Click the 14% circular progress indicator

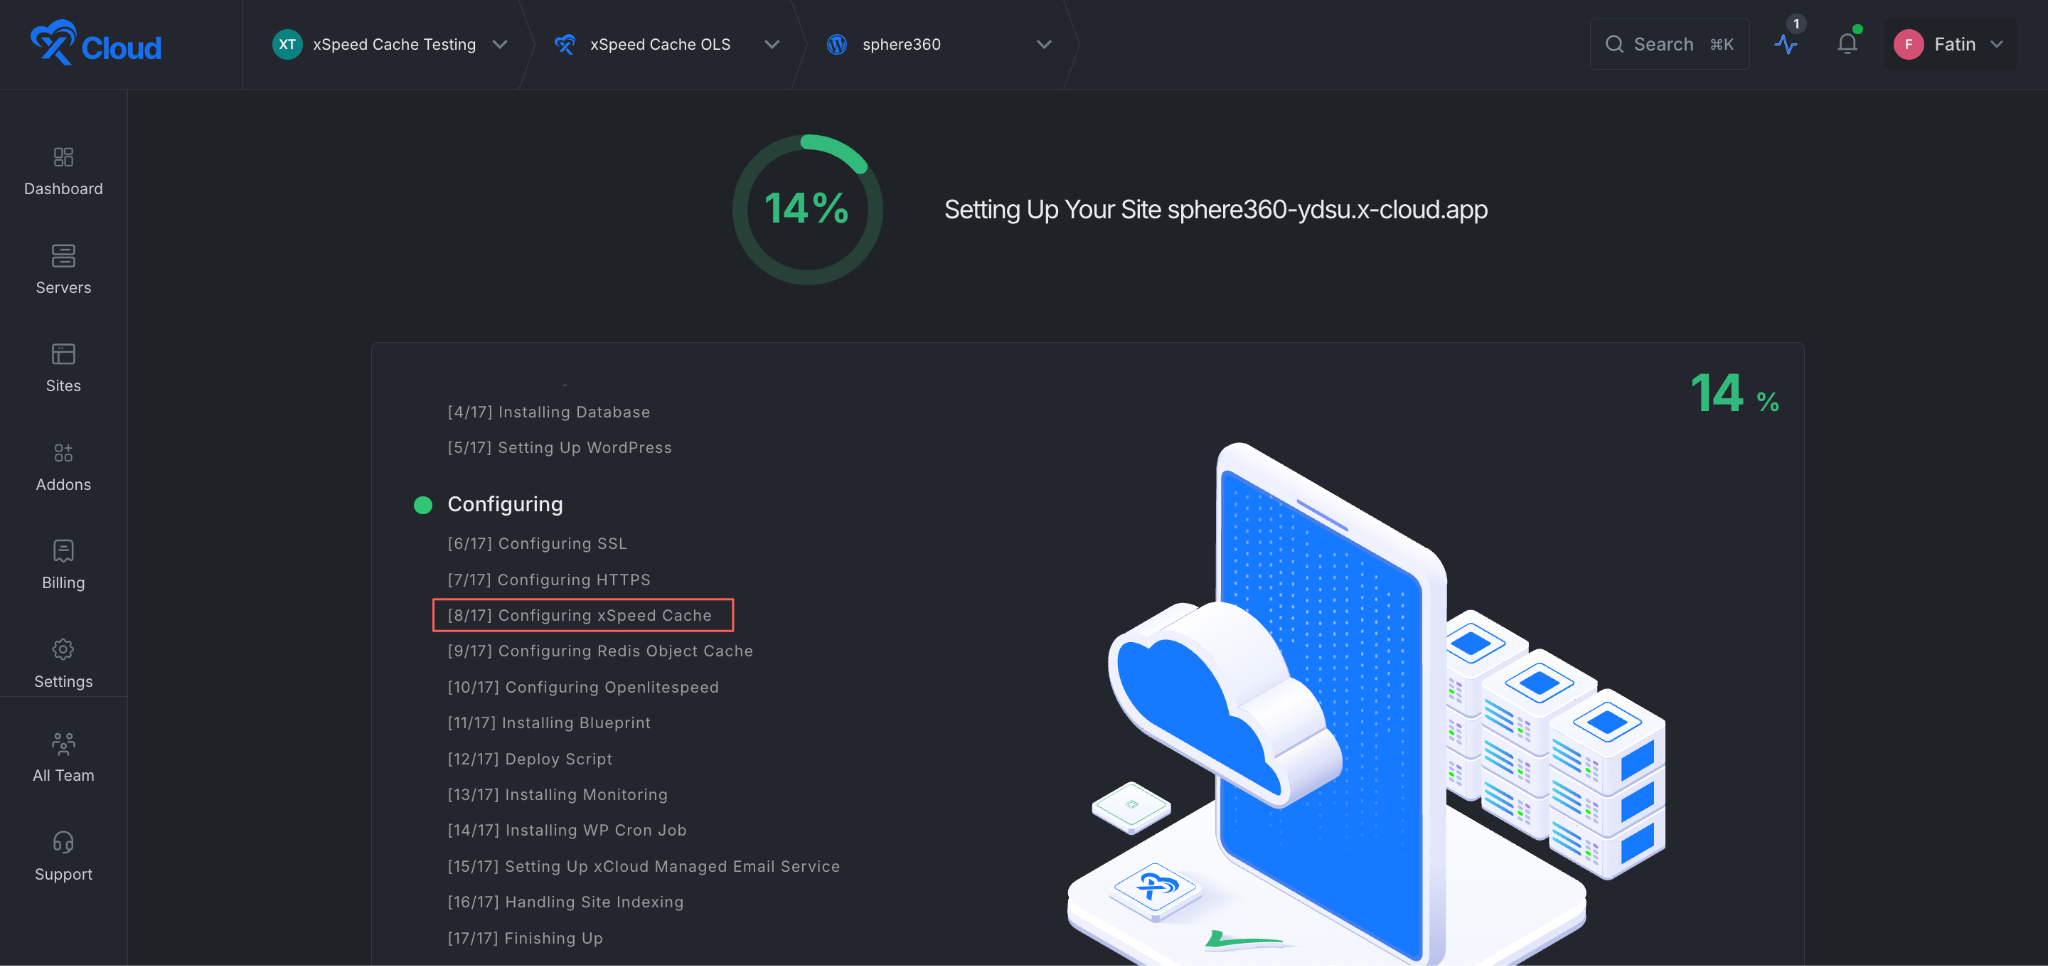[807, 209]
